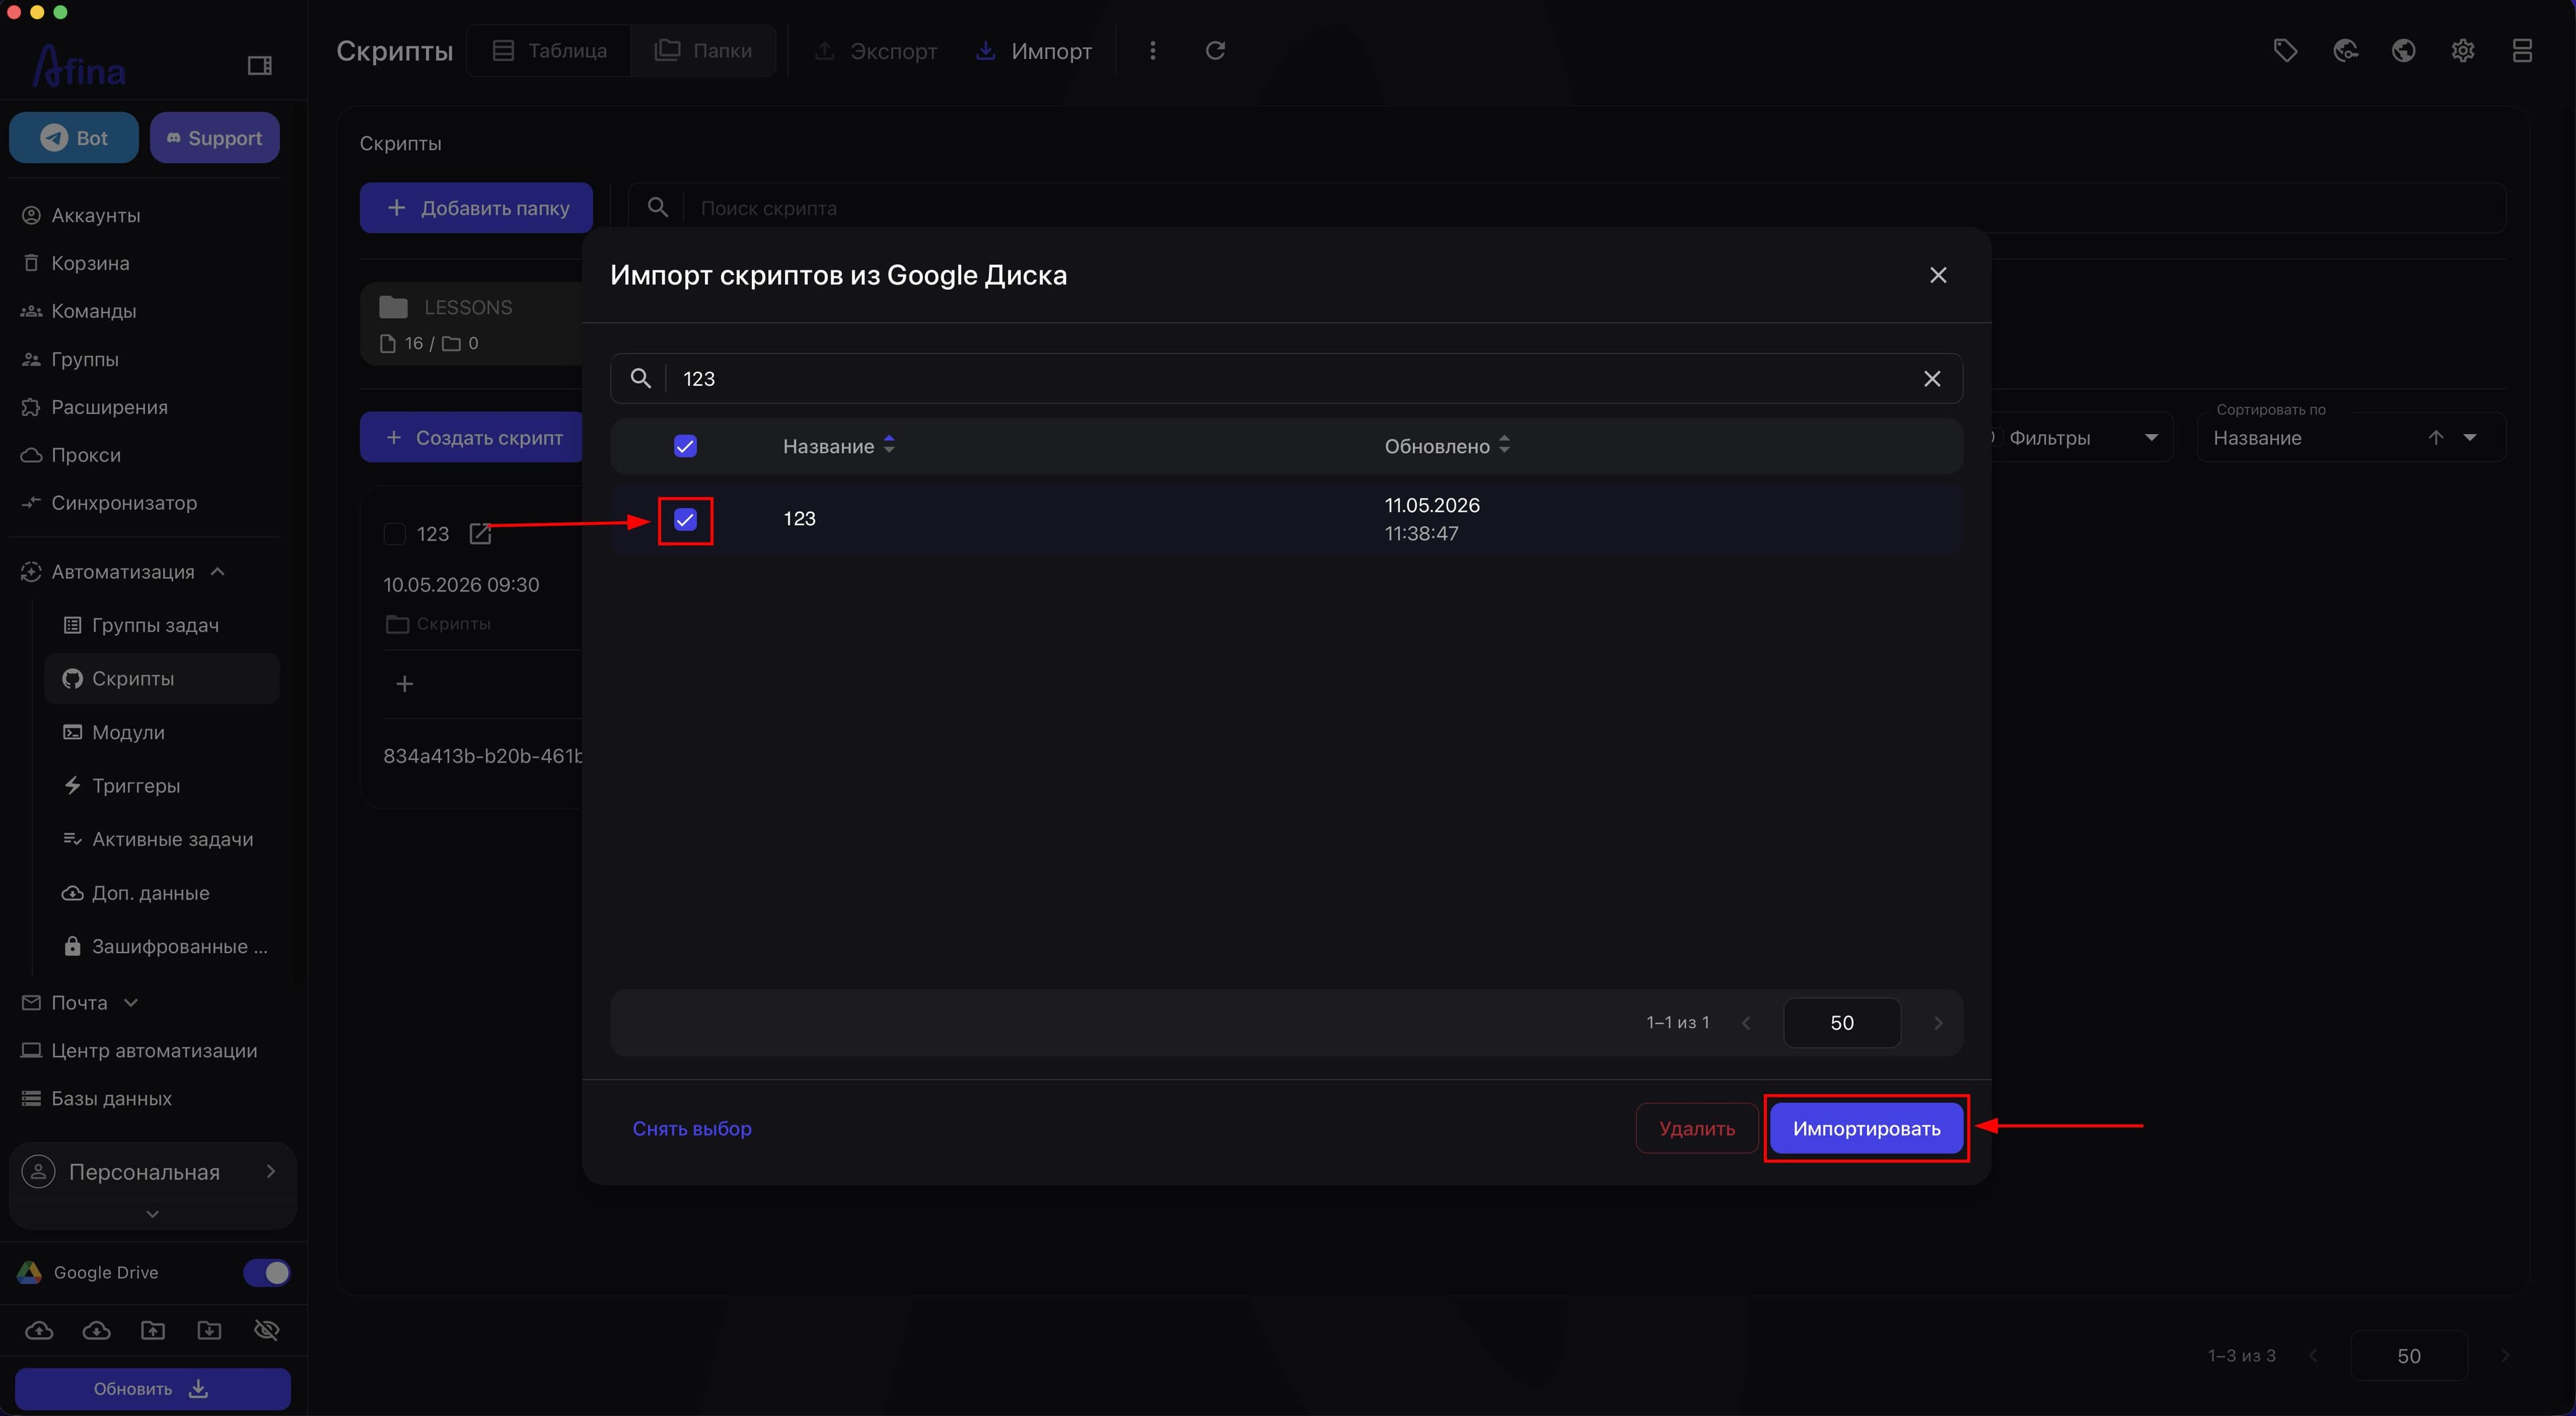The height and width of the screenshot is (1416, 2576).
Task: Click the folder download icon
Action: [x=210, y=1330]
